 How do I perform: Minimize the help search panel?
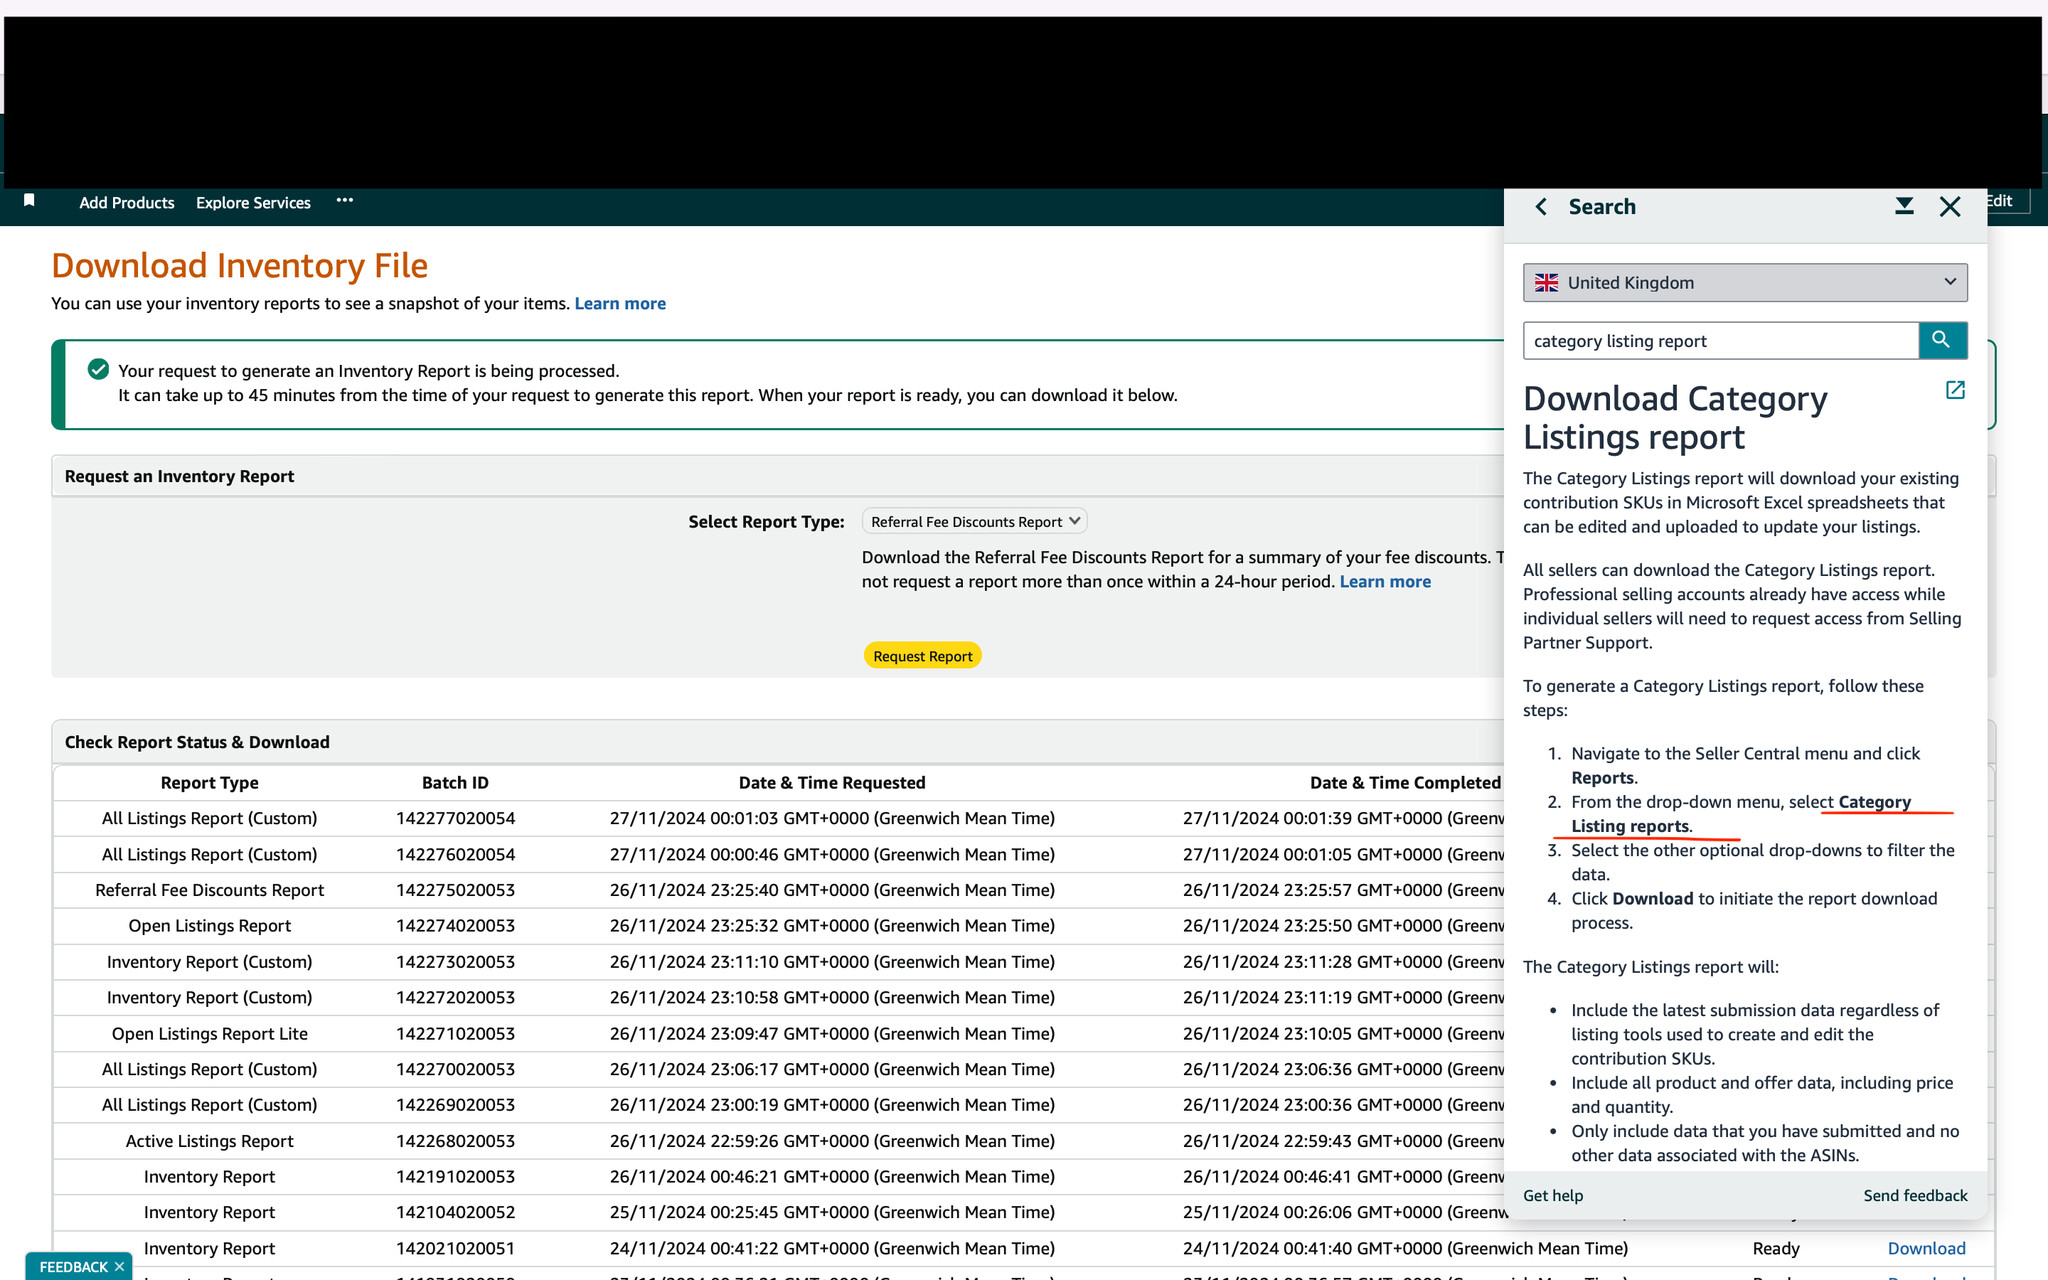pos(1904,206)
